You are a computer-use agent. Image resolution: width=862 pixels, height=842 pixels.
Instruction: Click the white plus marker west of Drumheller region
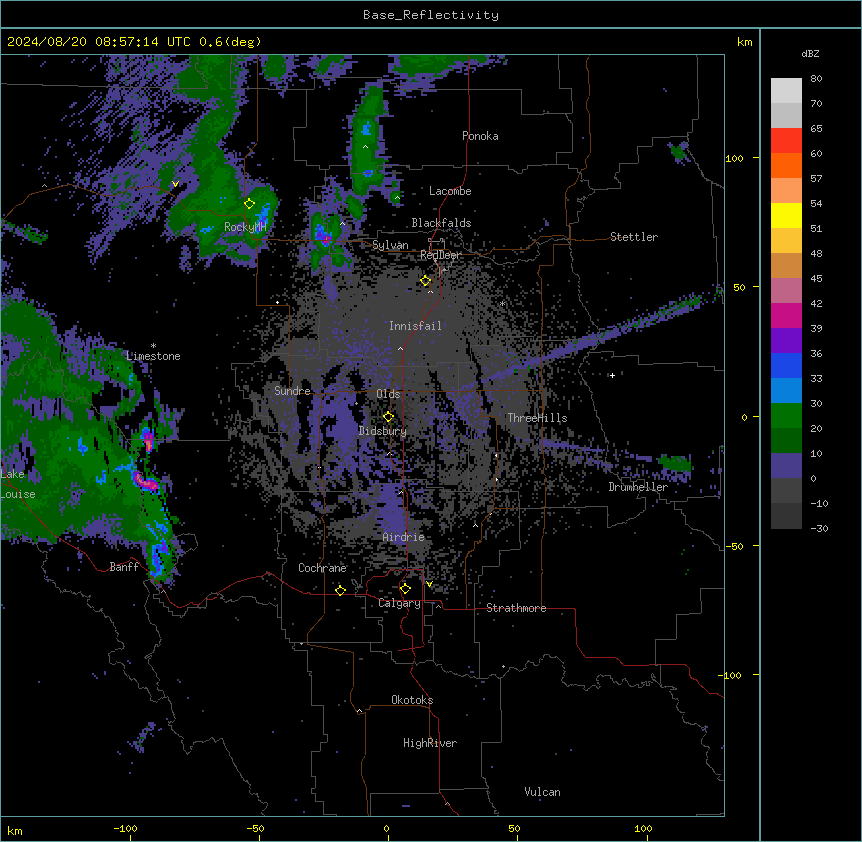pos(612,375)
